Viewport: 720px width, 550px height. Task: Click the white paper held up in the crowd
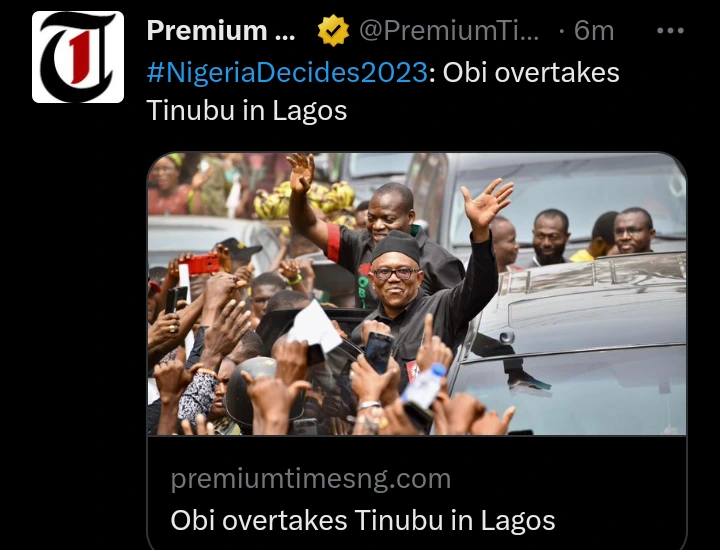click(315, 327)
